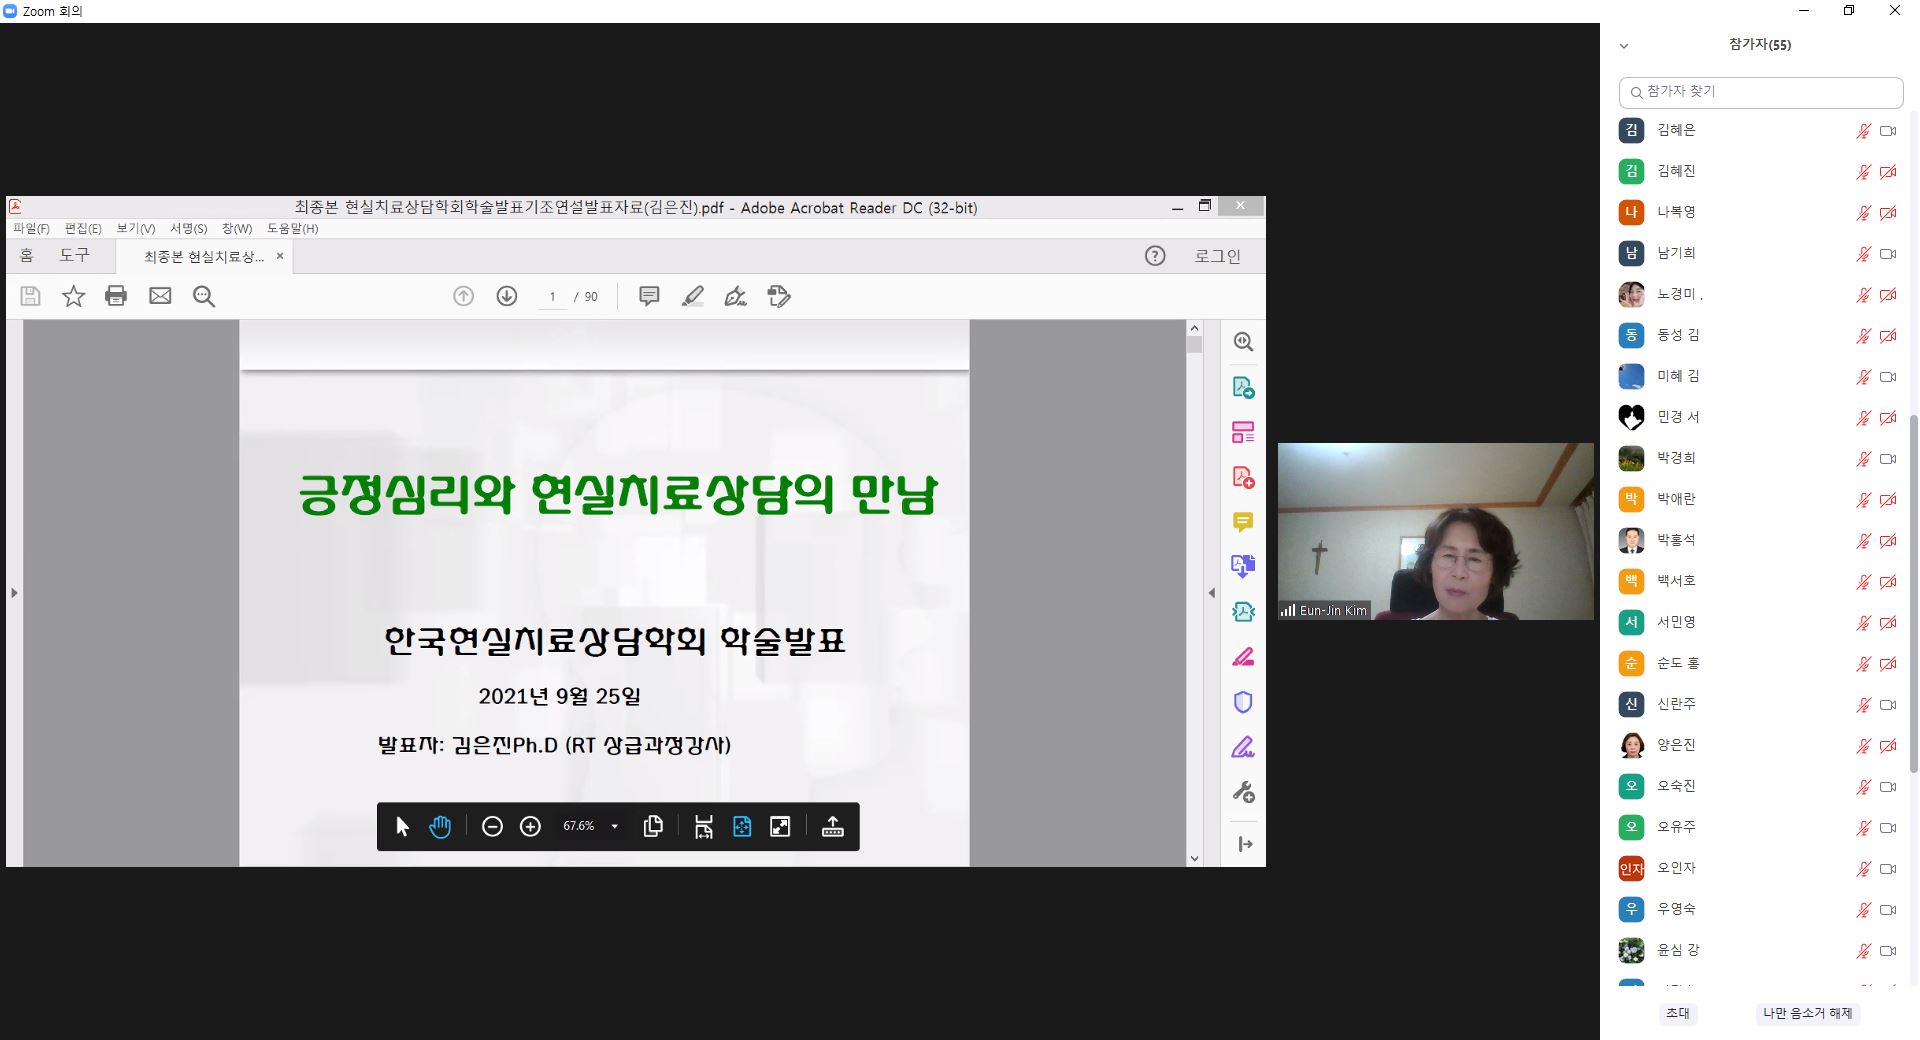This screenshot has height=1040, width=1920.
Task: Toggle video icon for 박경희
Action: click(1888, 459)
